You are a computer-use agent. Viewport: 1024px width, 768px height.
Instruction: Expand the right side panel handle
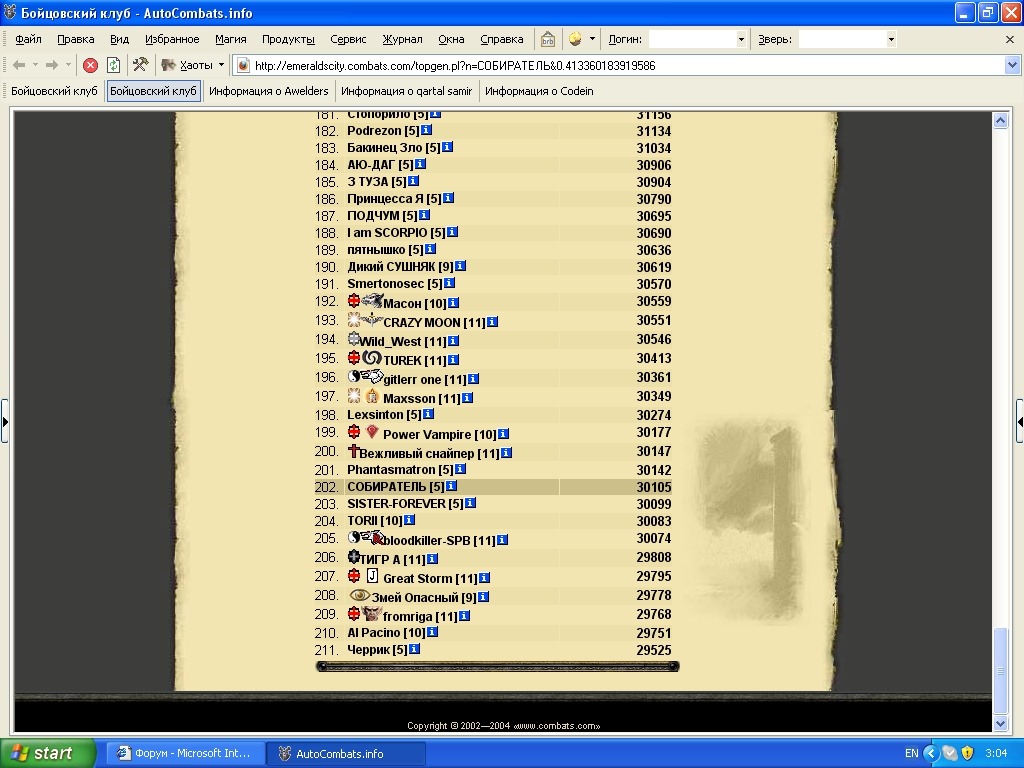pyautogui.click(x=1019, y=421)
